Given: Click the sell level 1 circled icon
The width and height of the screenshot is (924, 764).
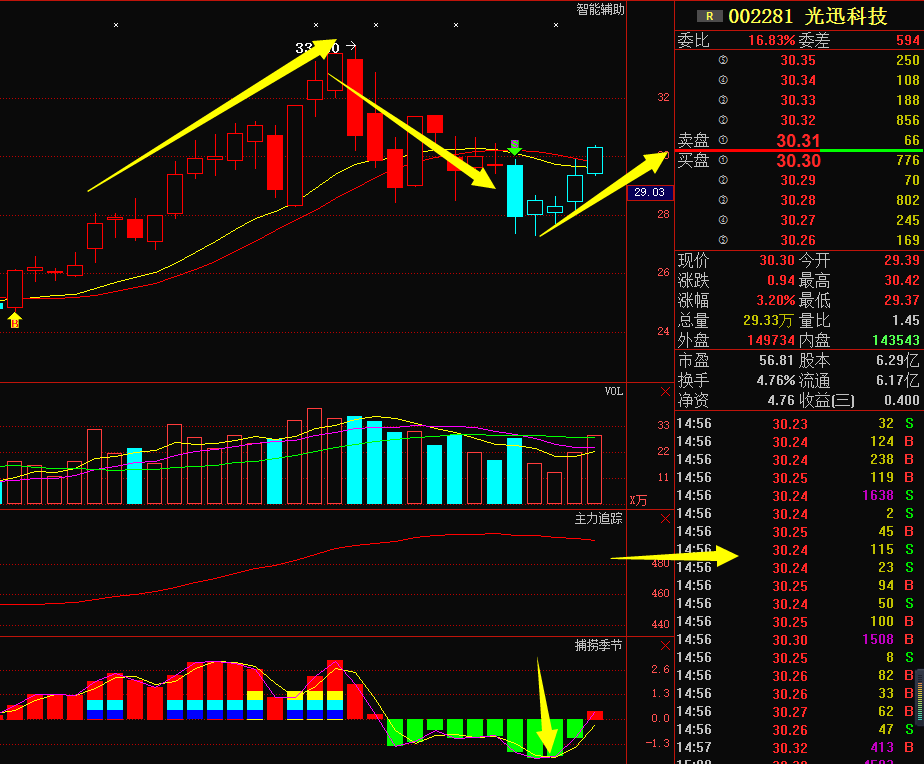Looking at the screenshot, I should (x=723, y=140).
